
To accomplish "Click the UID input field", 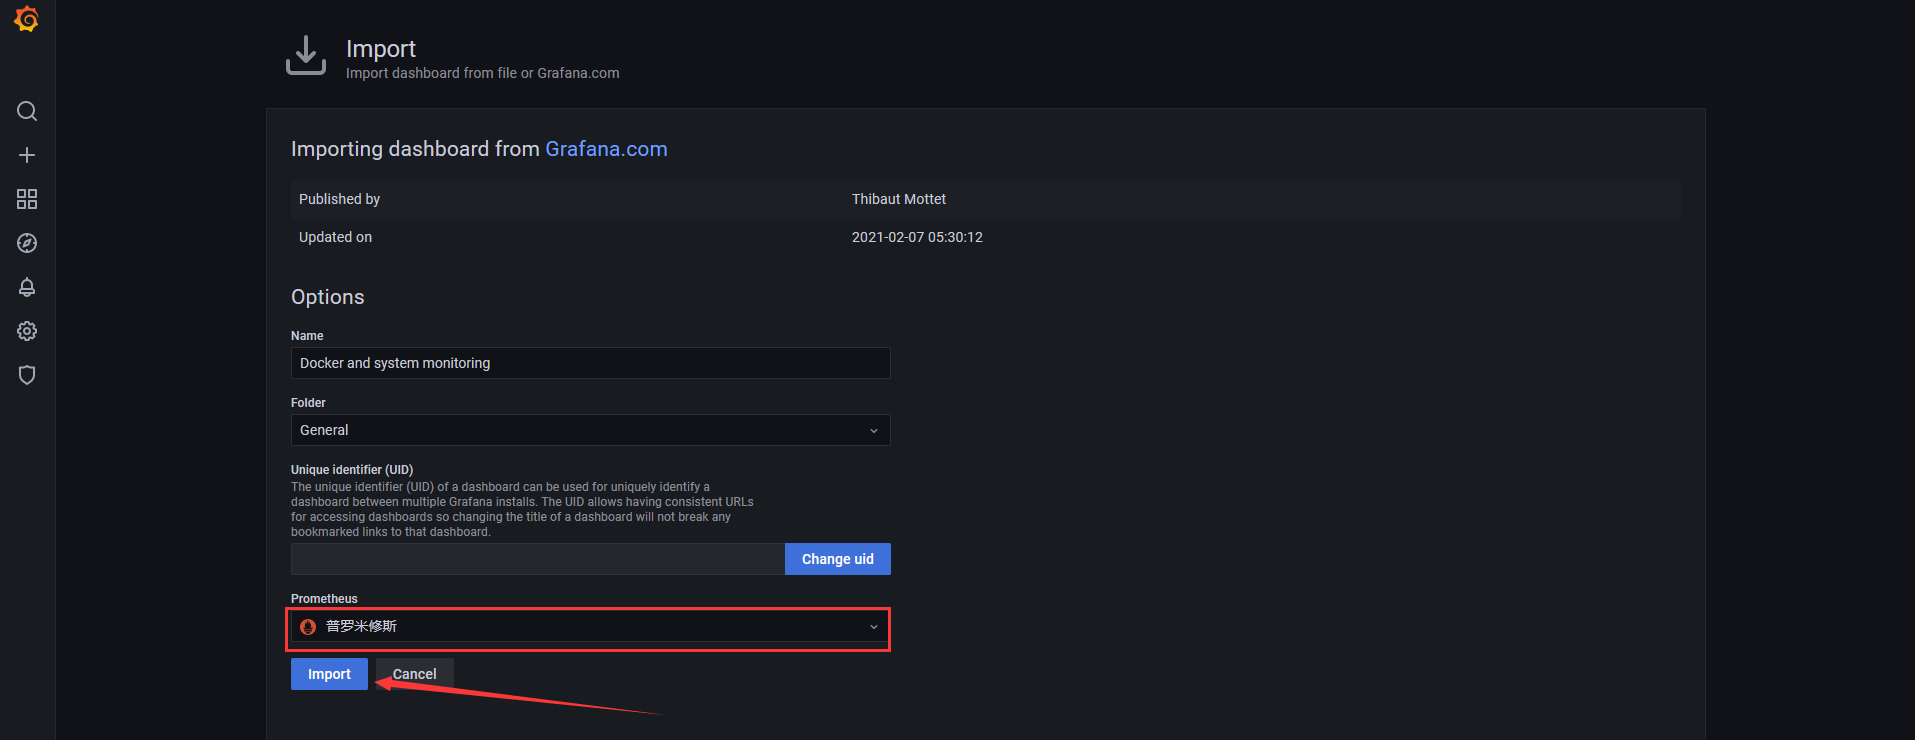I will click(538, 559).
